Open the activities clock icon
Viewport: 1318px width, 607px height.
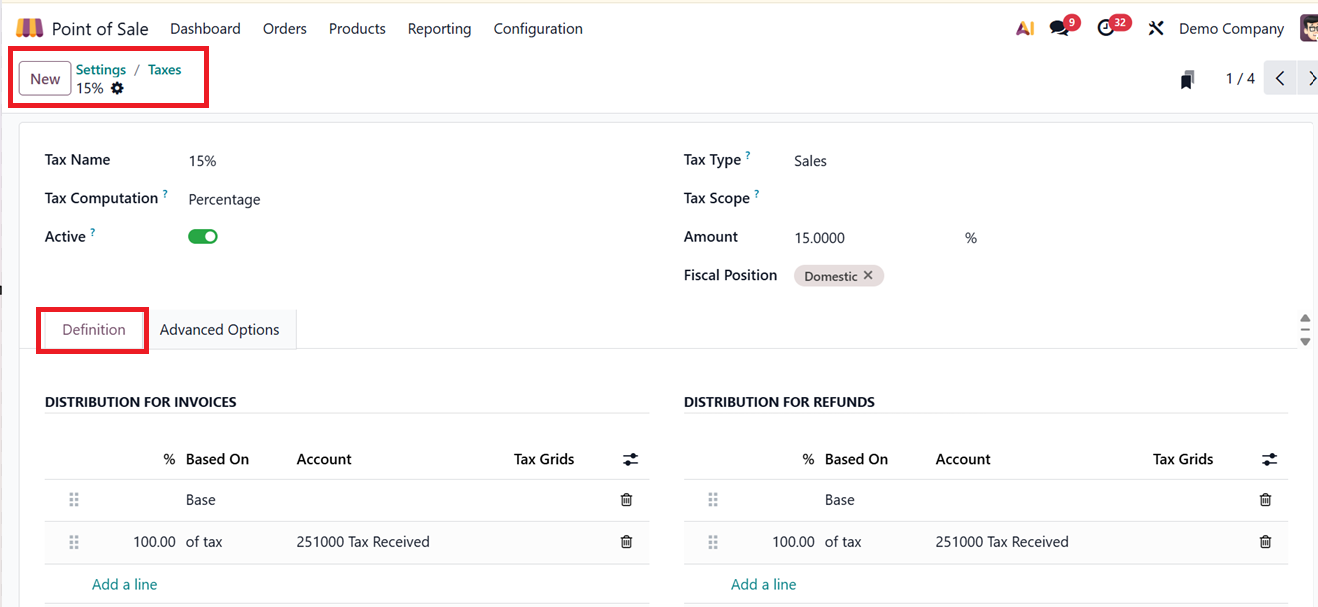1106,29
